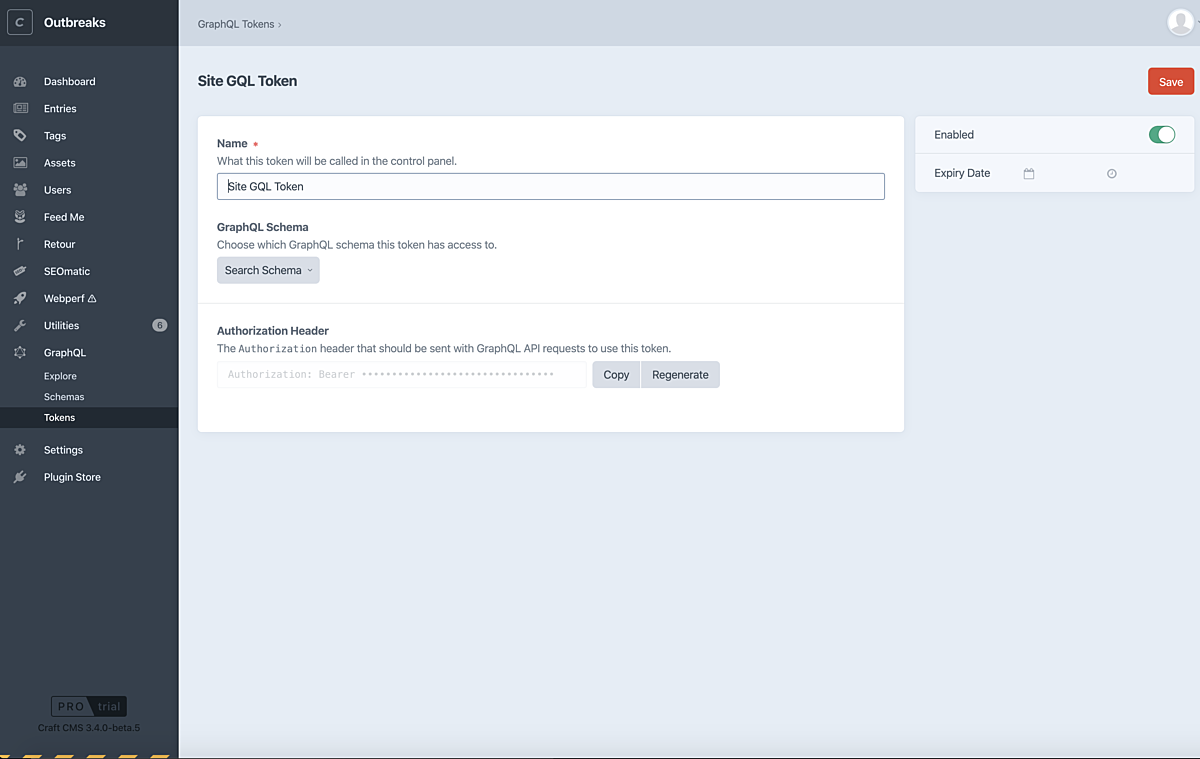Open the Feed Me plugin icon
This screenshot has width=1200, height=759.
click(x=20, y=216)
